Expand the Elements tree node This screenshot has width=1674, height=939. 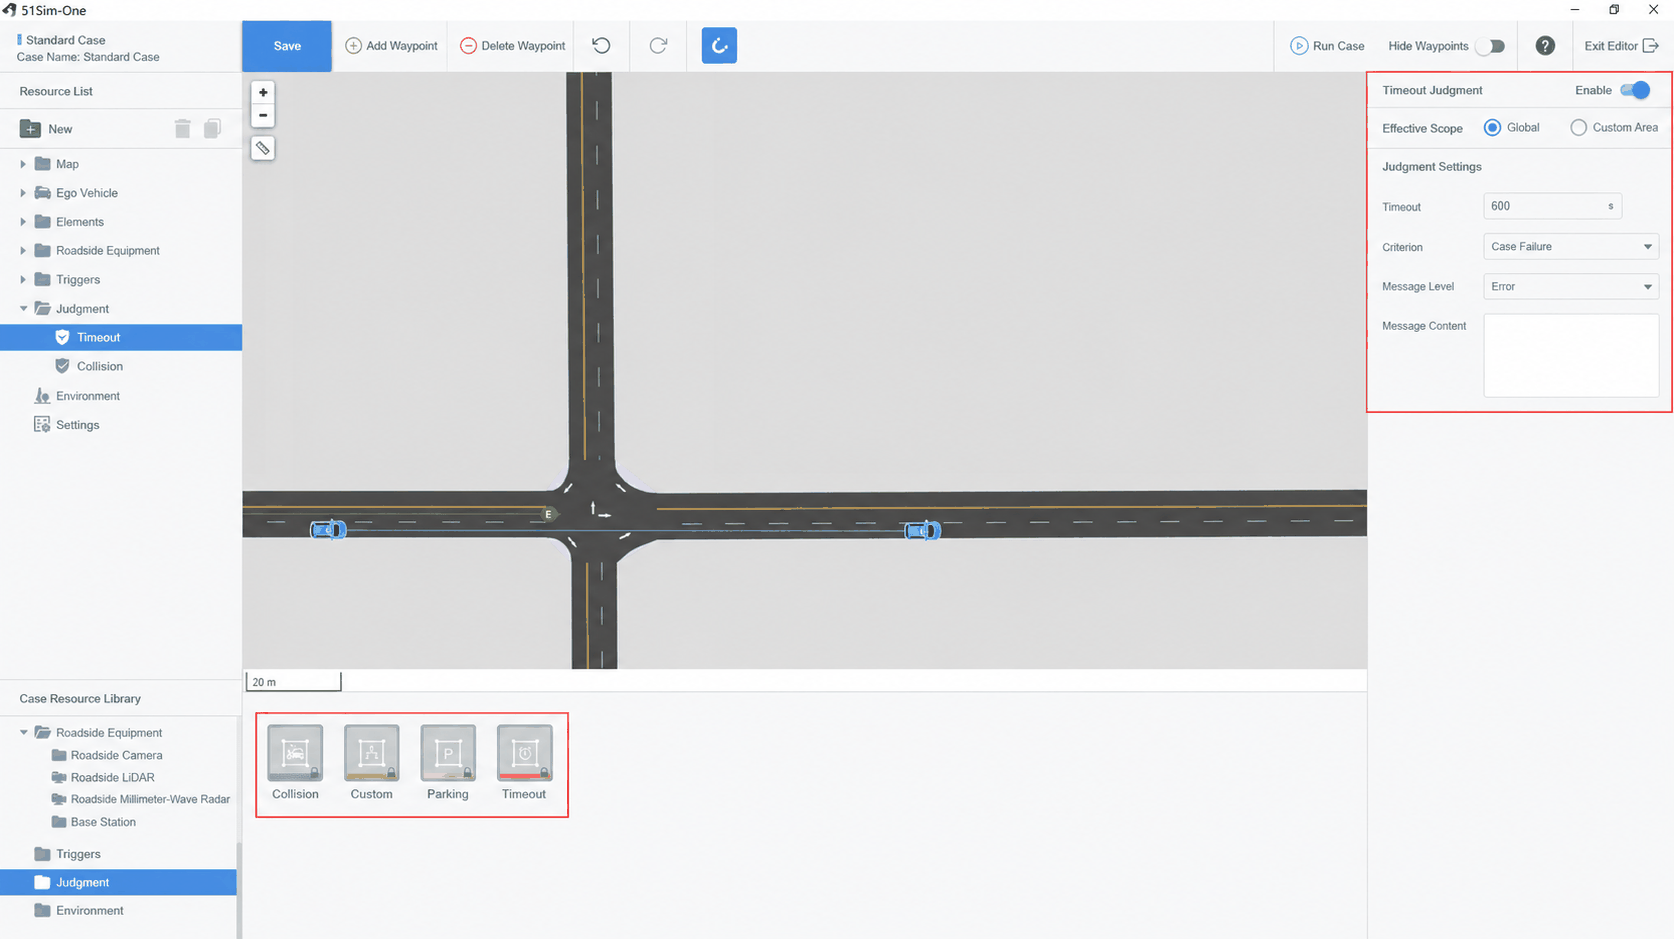point(23,222)
